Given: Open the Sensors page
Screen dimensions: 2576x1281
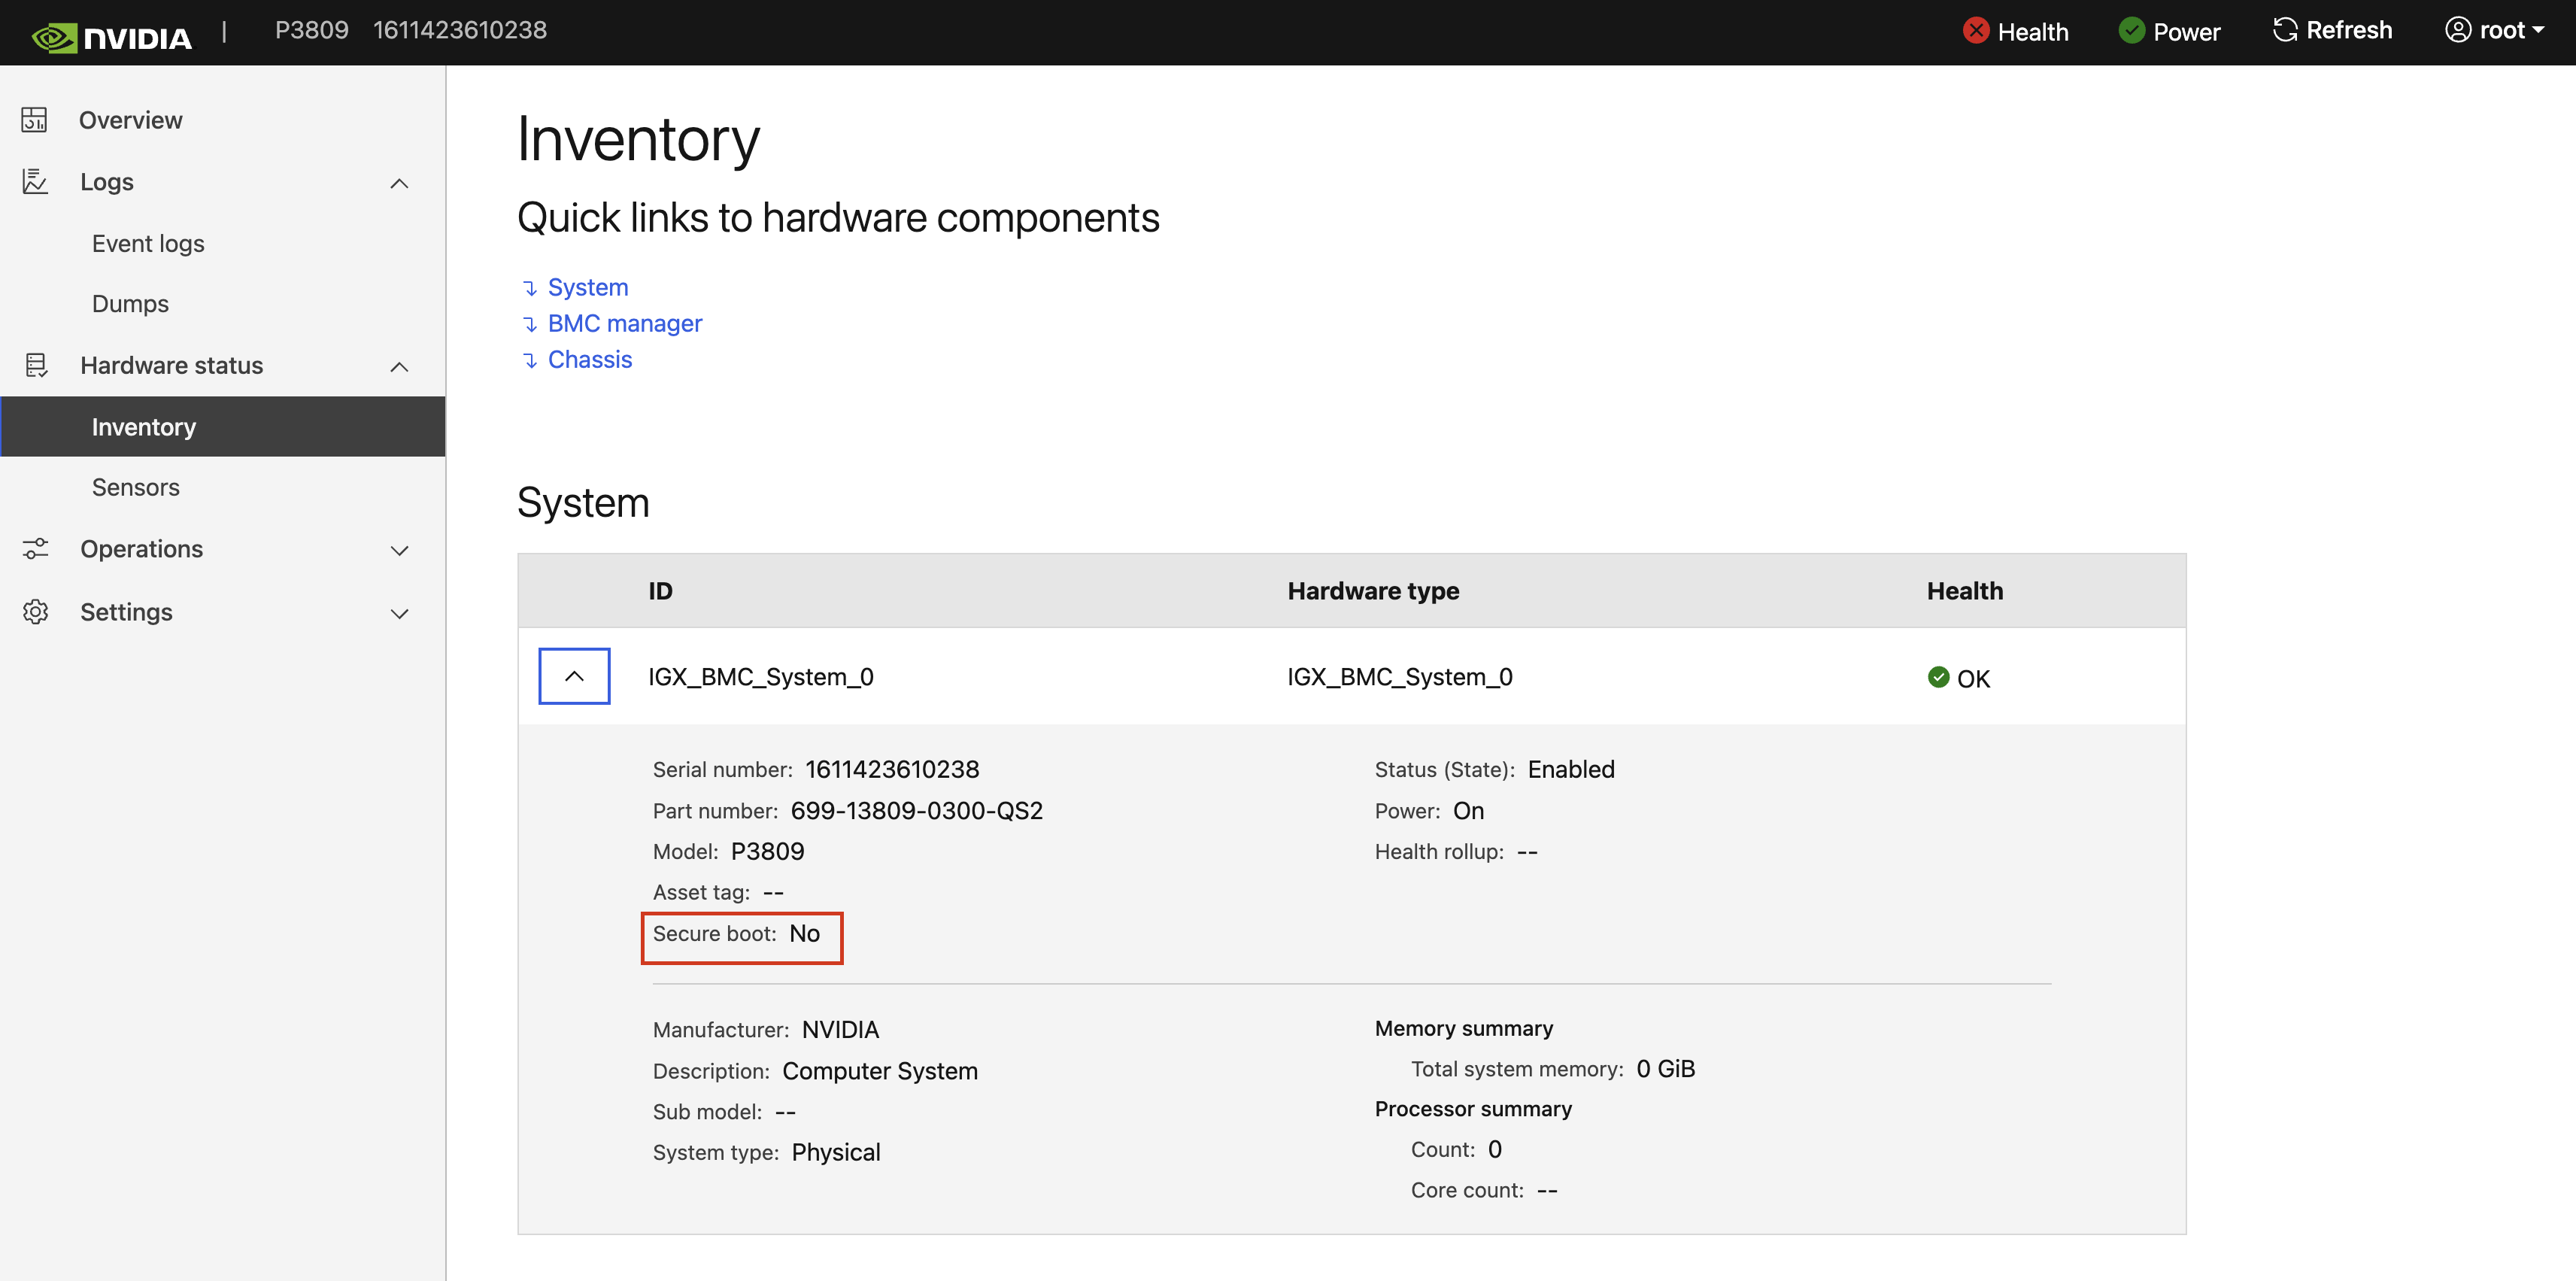Looking at the screenshot, I should click(x=136, y=487).
